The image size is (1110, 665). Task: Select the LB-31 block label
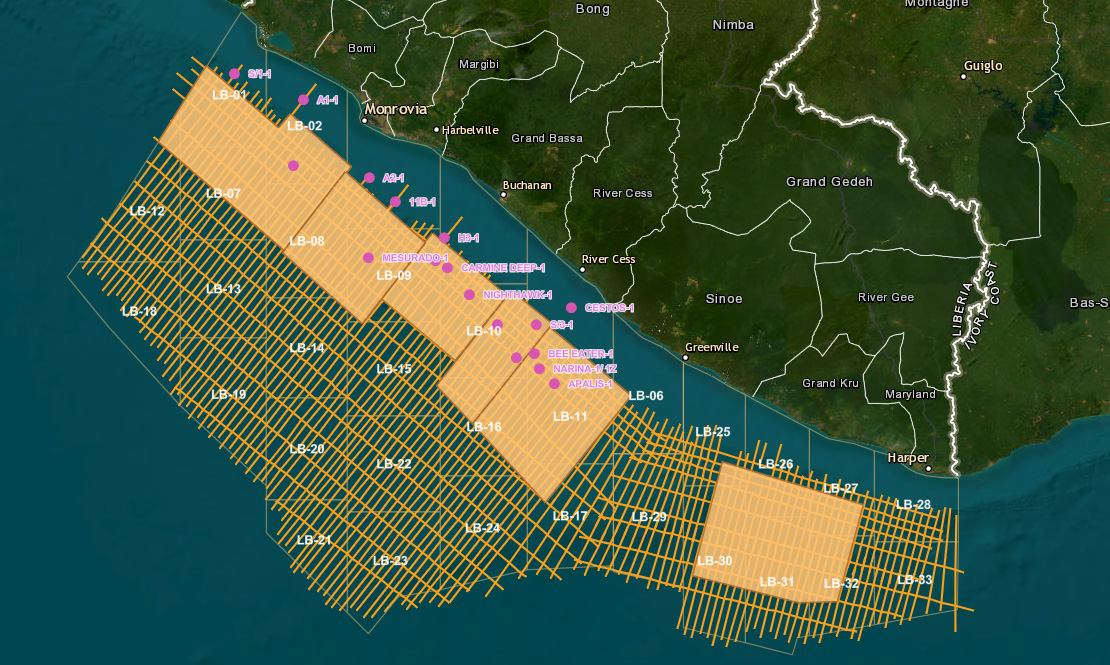tap(777, 582)
